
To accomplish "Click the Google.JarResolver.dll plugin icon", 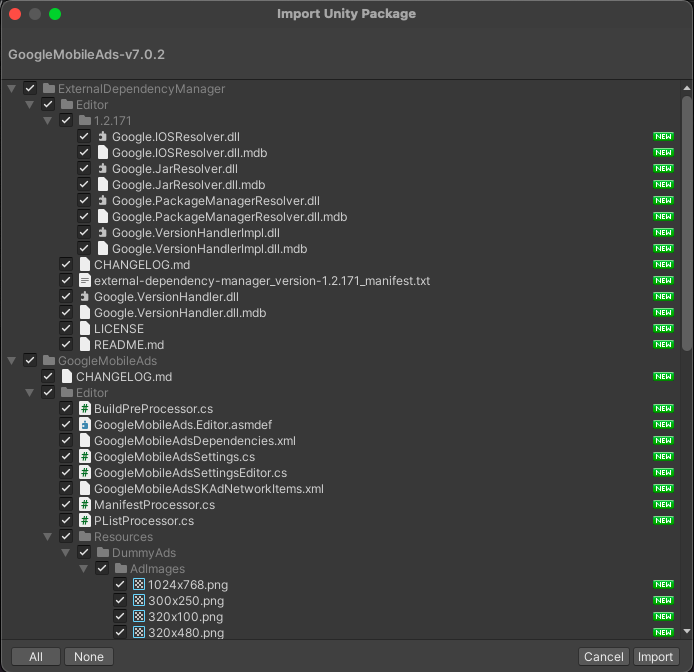I will 102,169.
